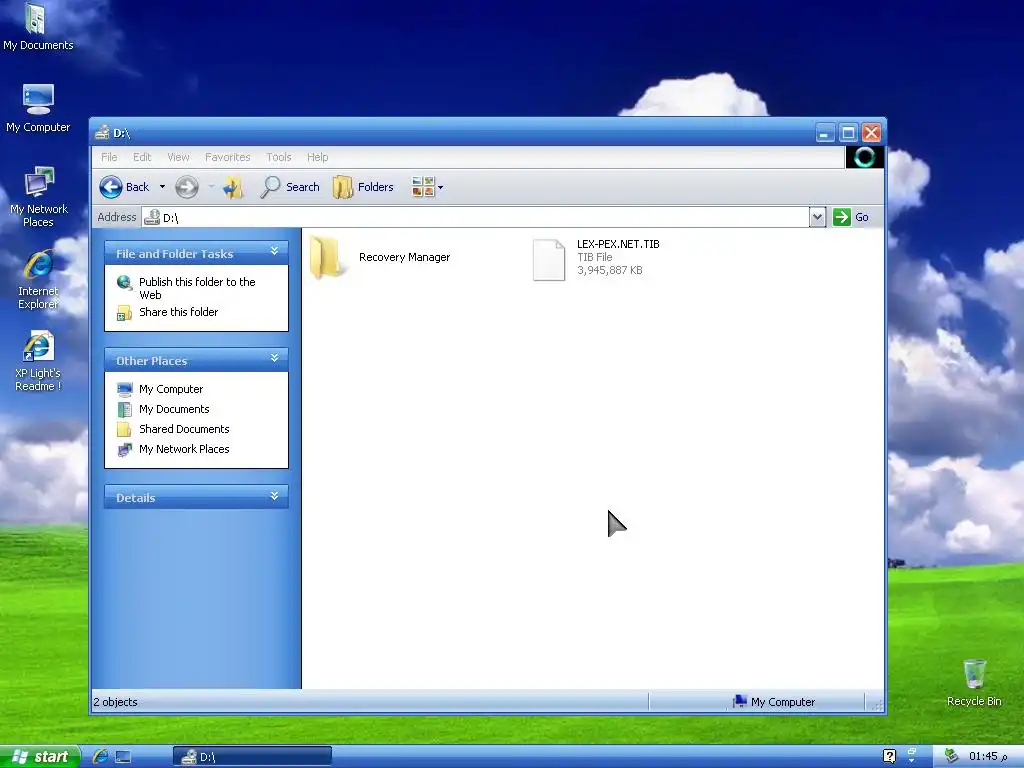Screen dimensions: 1024x768
Task: Open the Start menu
Action: [x=40, y=756]
